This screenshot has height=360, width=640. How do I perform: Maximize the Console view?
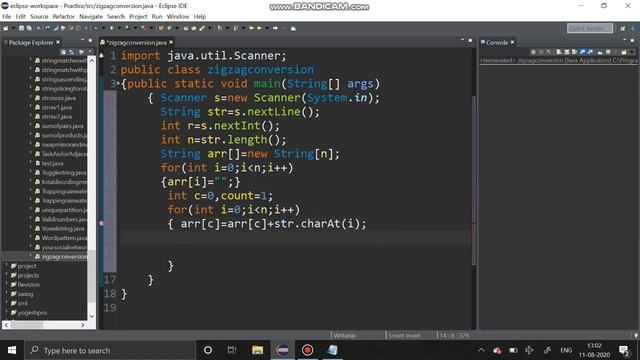point(632,40)
